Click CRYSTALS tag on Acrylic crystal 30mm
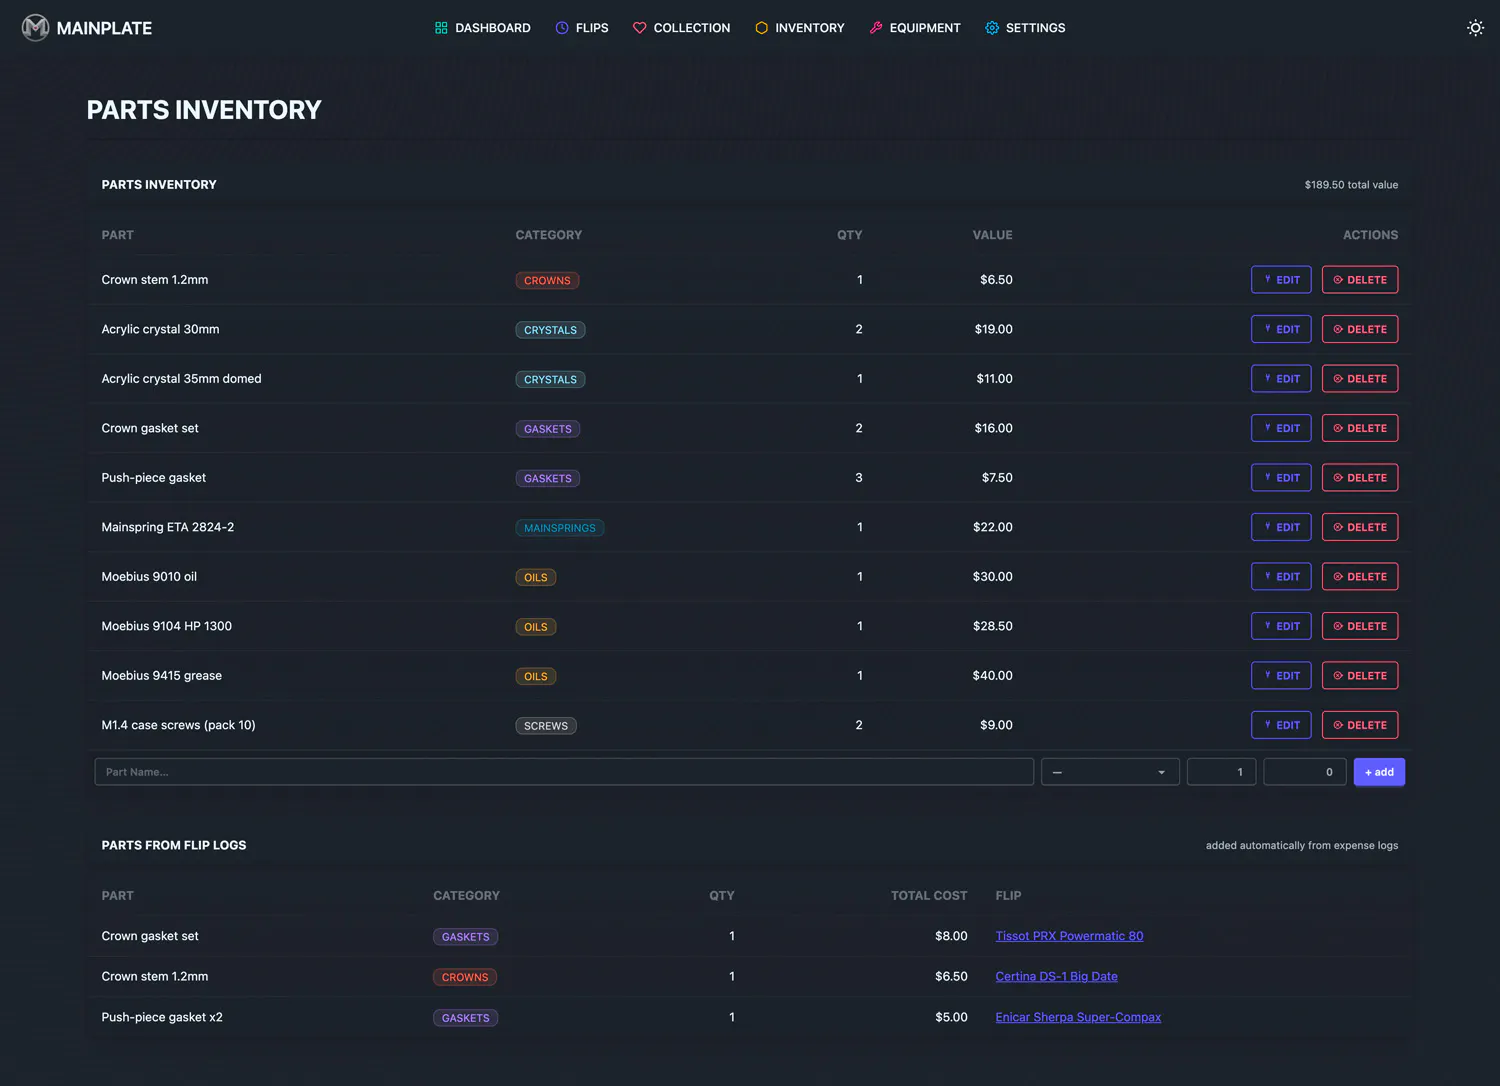 point(550,330)
